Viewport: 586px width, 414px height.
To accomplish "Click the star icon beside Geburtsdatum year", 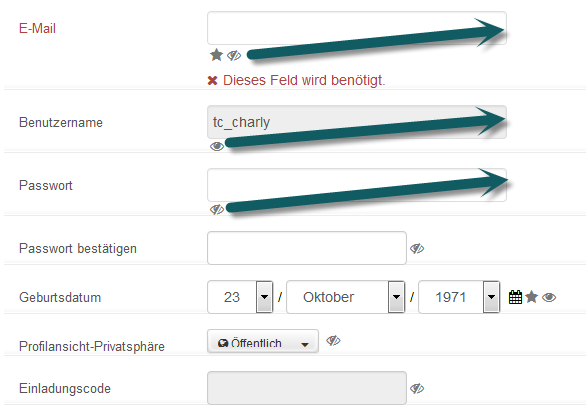I will pyautogui.click(x=531, y=297).
